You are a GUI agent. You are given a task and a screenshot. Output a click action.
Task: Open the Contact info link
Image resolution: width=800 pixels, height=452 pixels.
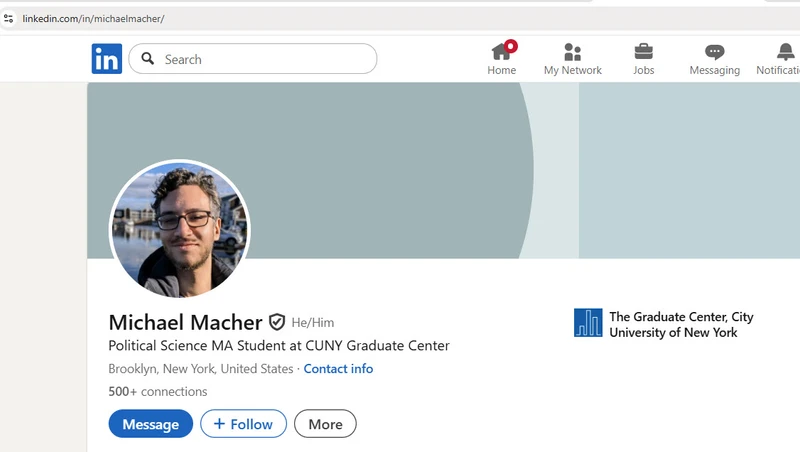point(338,369)
